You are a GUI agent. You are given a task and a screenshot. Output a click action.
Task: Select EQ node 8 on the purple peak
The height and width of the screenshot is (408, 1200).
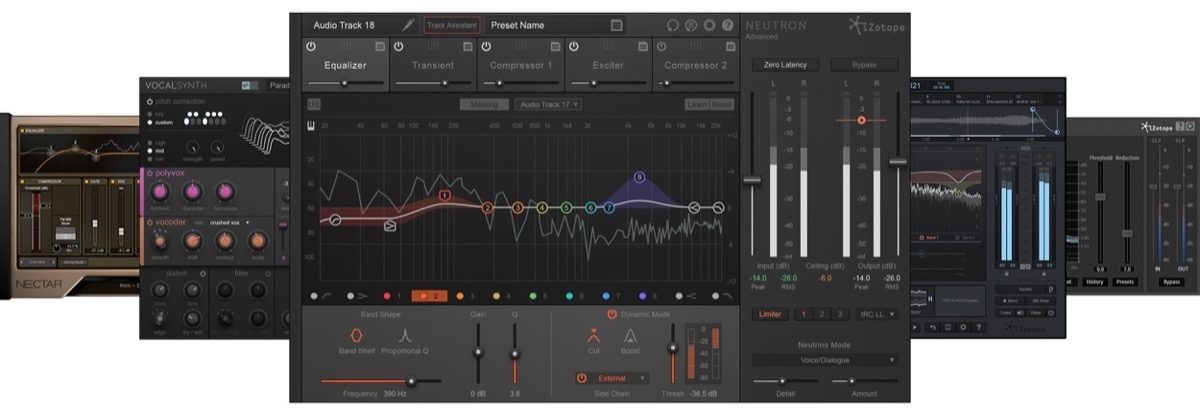(x=640, y=177)
